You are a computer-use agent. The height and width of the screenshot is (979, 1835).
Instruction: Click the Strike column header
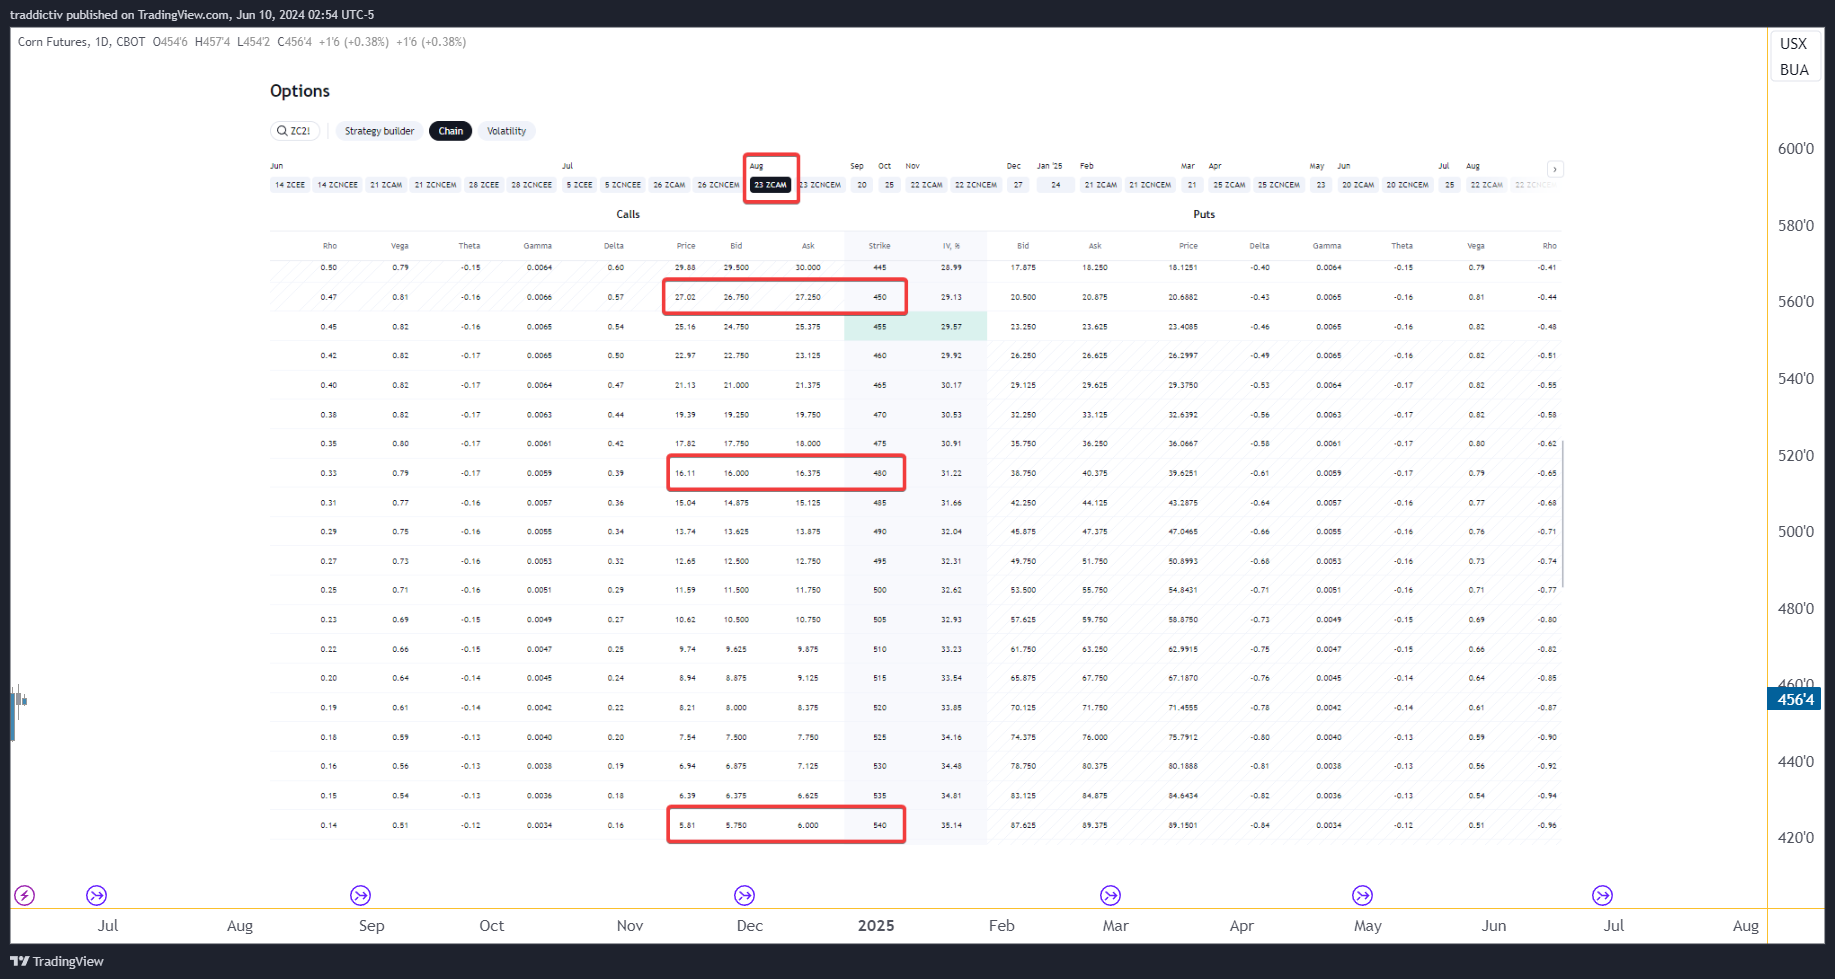pos(879,246)
